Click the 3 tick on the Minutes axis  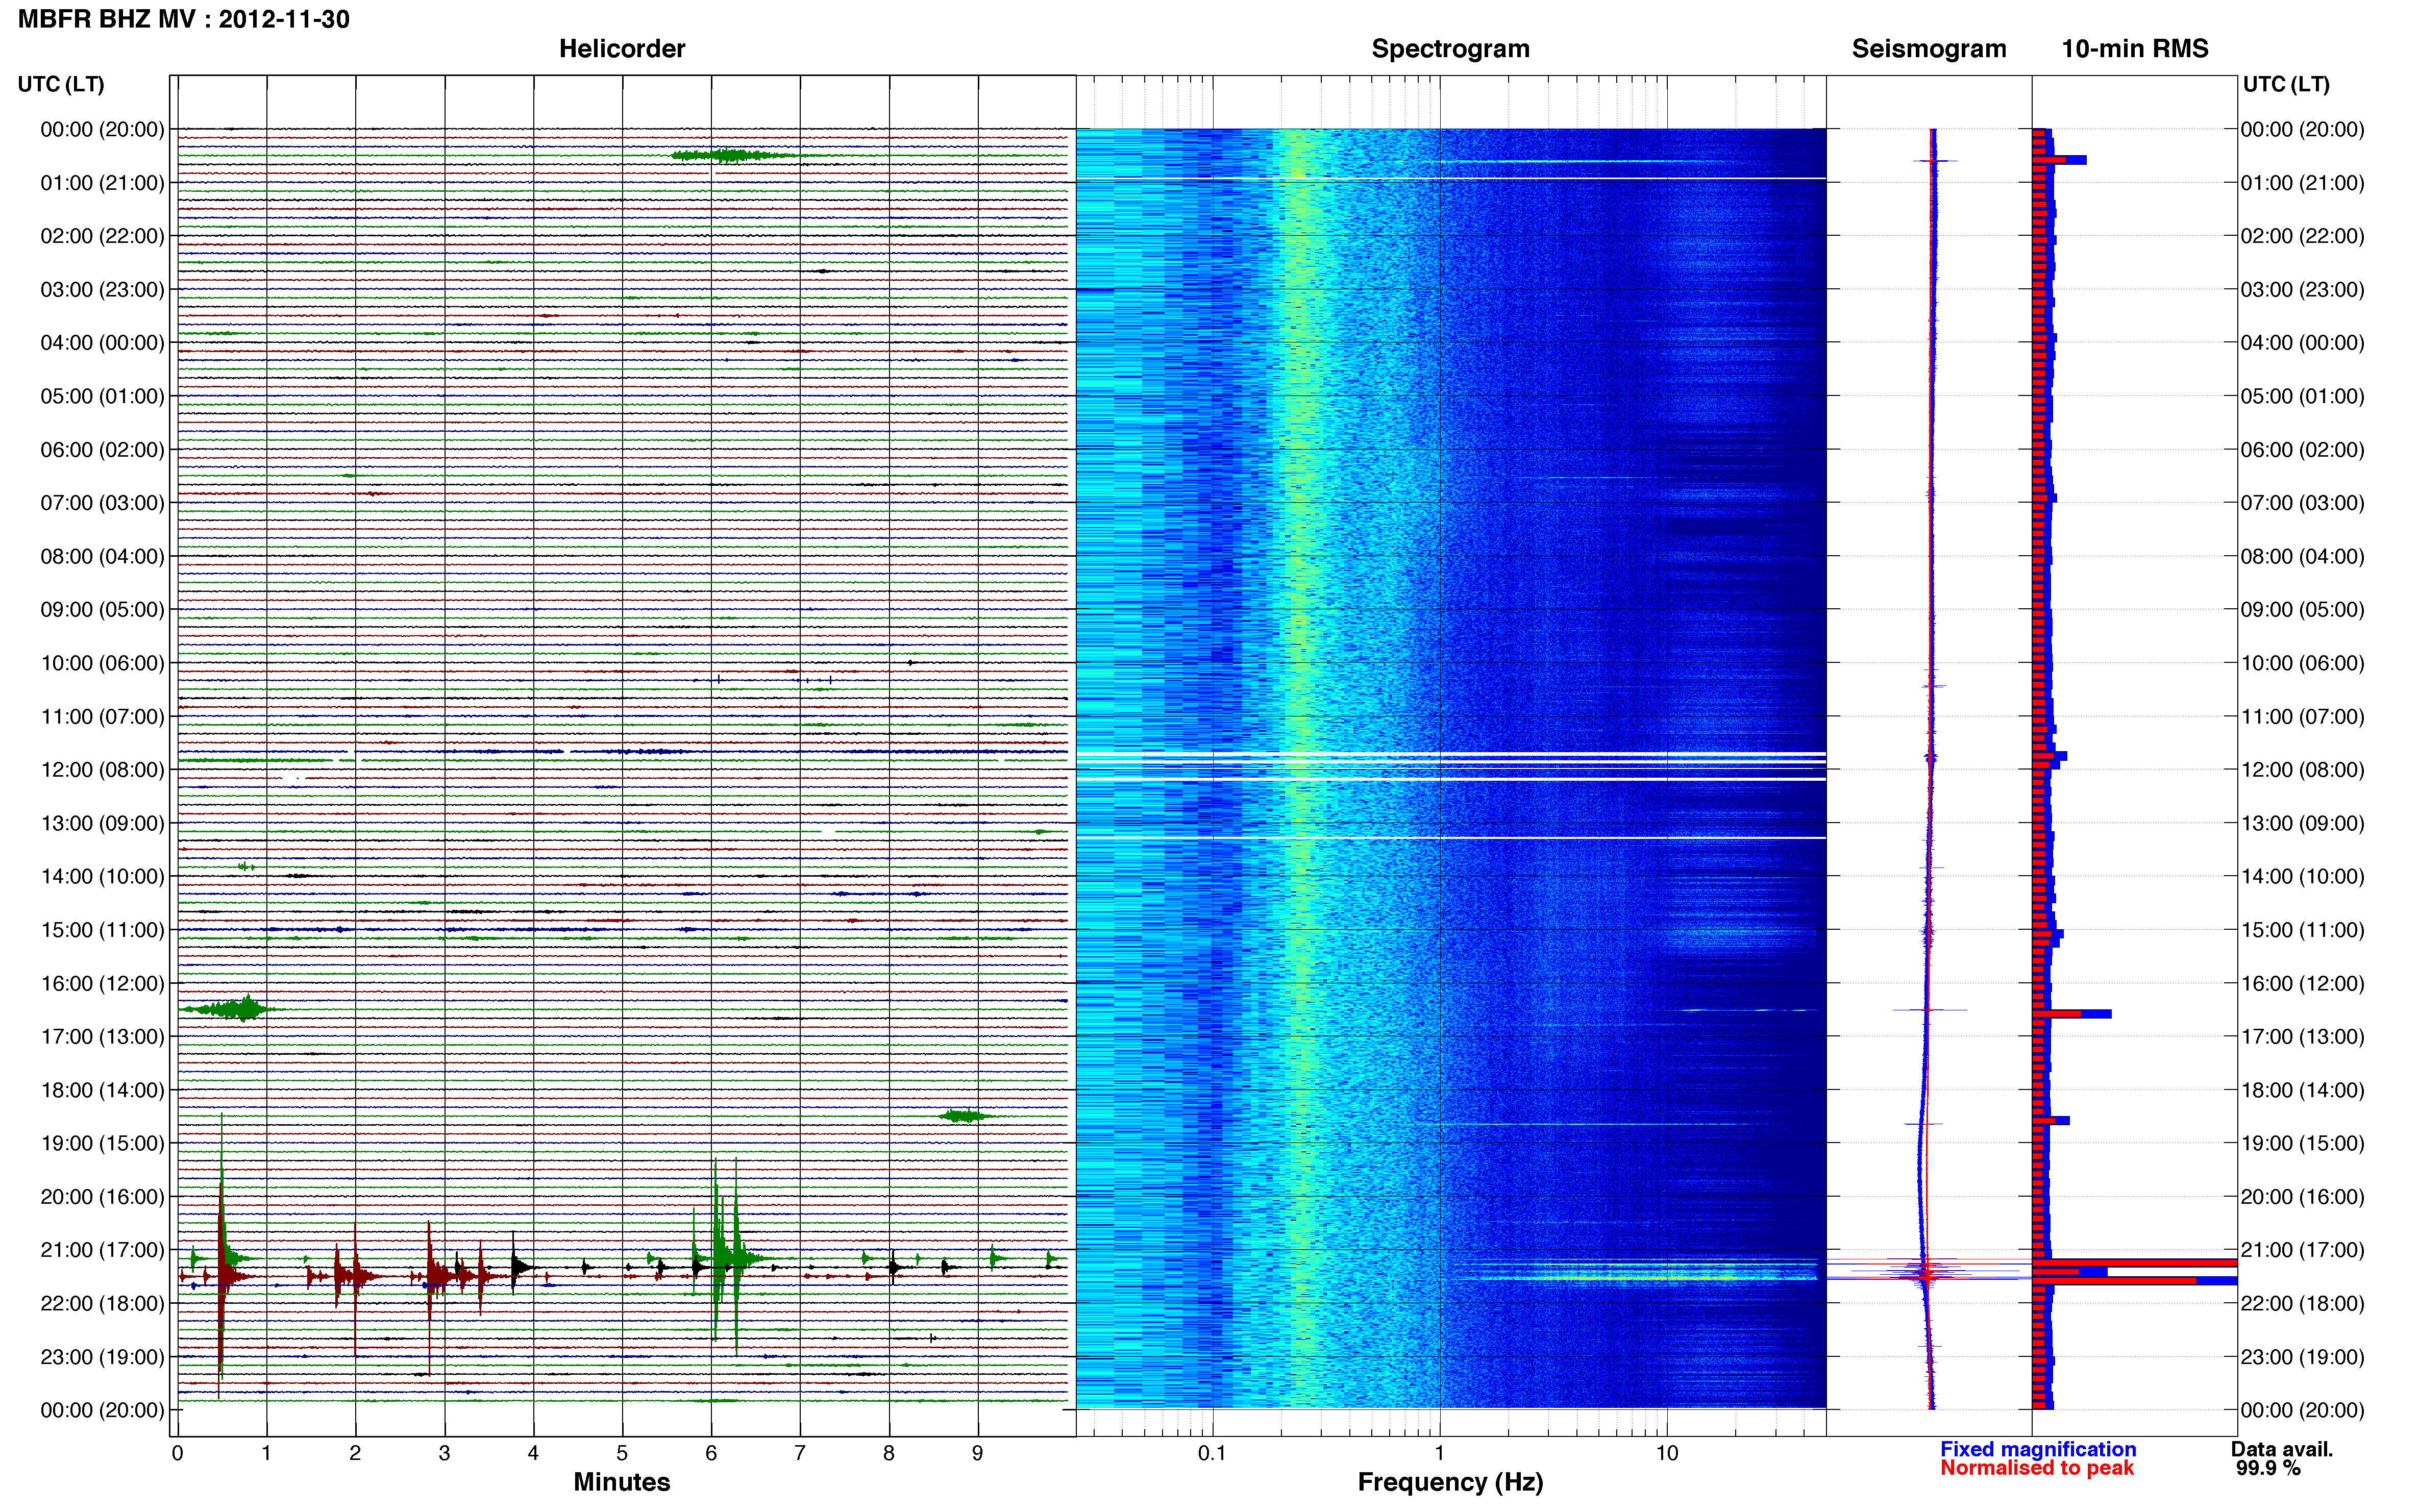tap(444, 1453)
